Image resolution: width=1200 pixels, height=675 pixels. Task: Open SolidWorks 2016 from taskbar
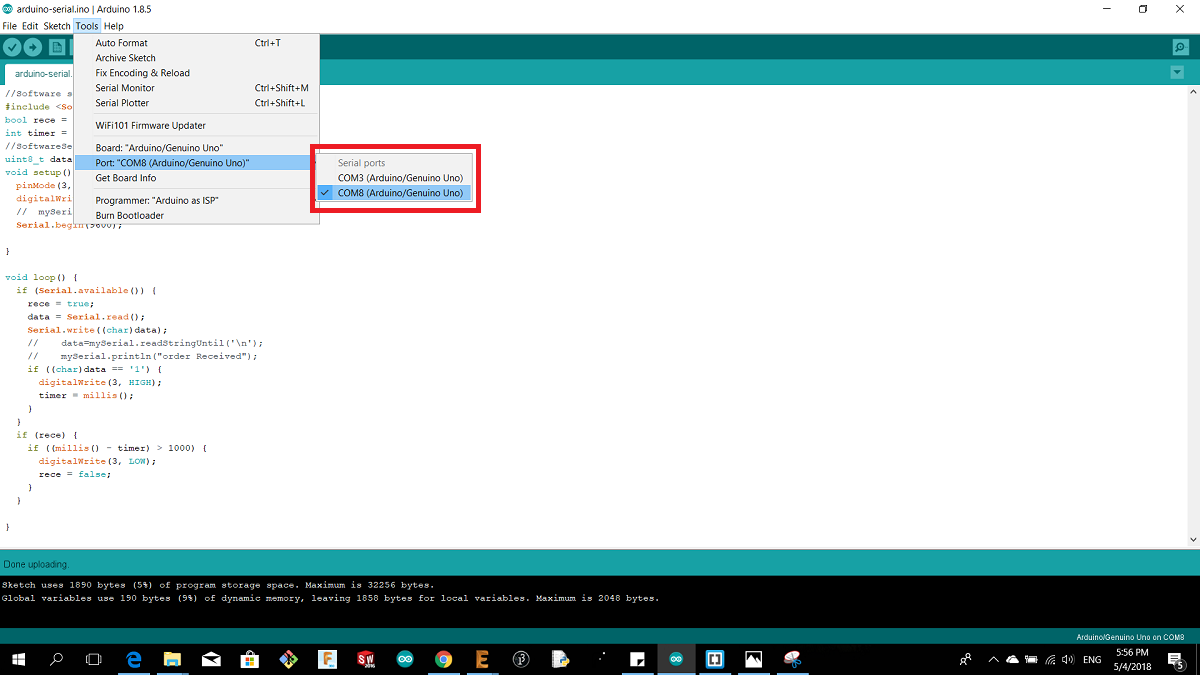(x=366, y=660)
